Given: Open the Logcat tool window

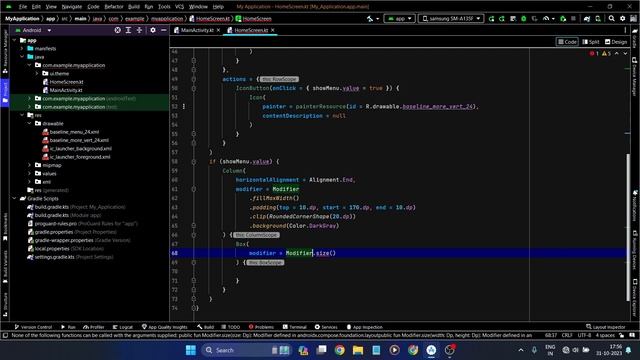Looking at the screenshot, I should tap(123, 327).
